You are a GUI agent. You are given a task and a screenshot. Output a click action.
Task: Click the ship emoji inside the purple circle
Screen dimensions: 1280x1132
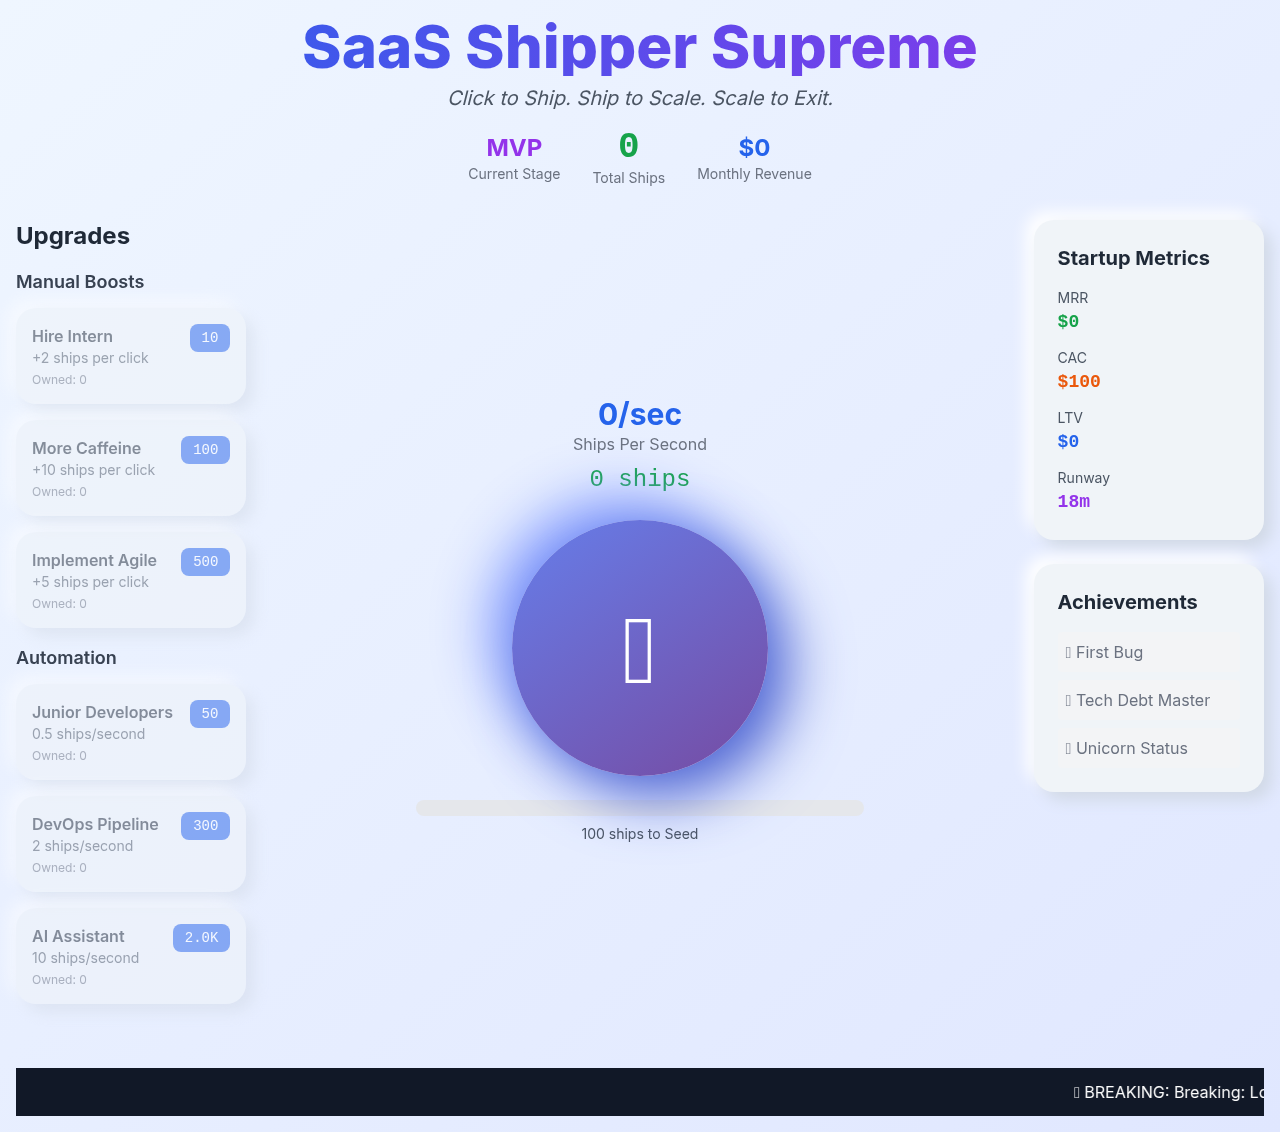[640, 648]
